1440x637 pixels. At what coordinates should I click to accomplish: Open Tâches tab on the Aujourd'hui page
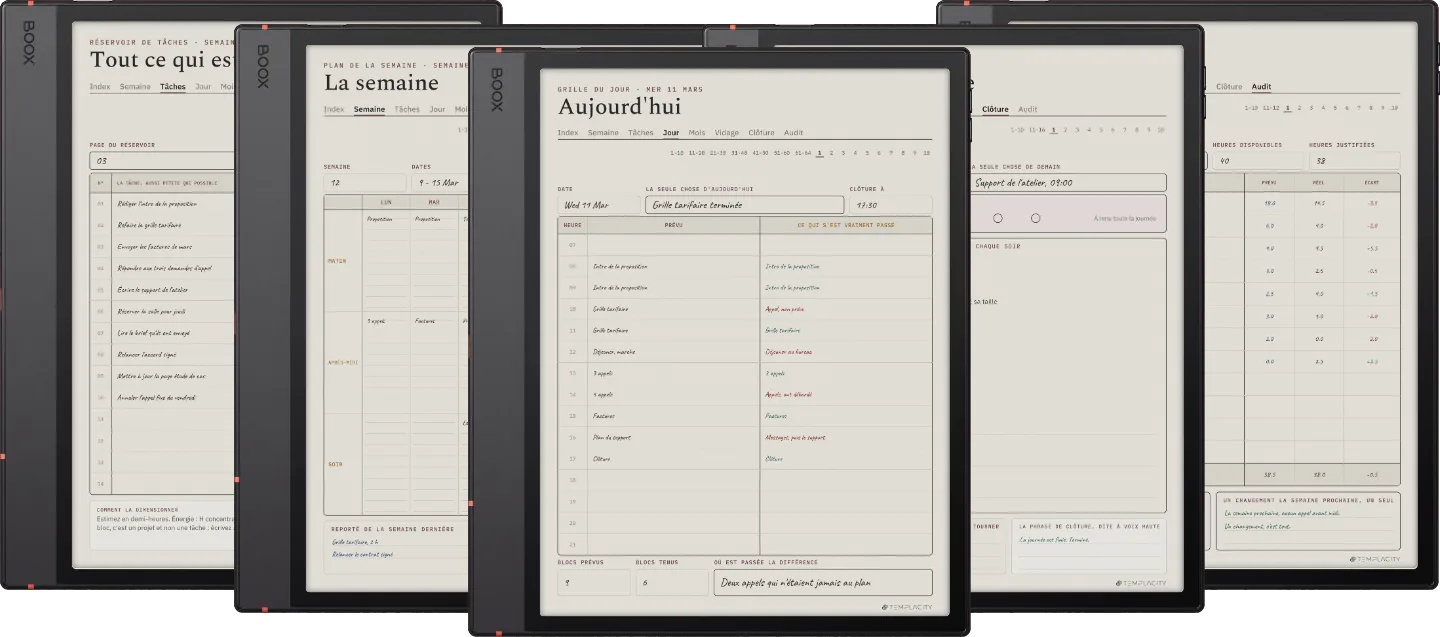point(641,132)
